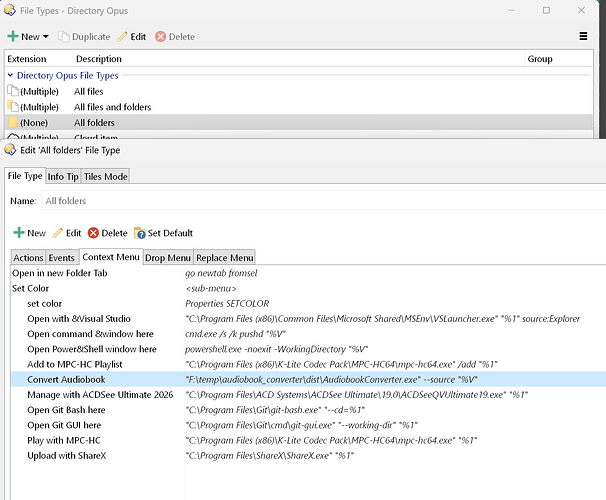
Task: Switch to the File Type tab
Action: [25, 176]
